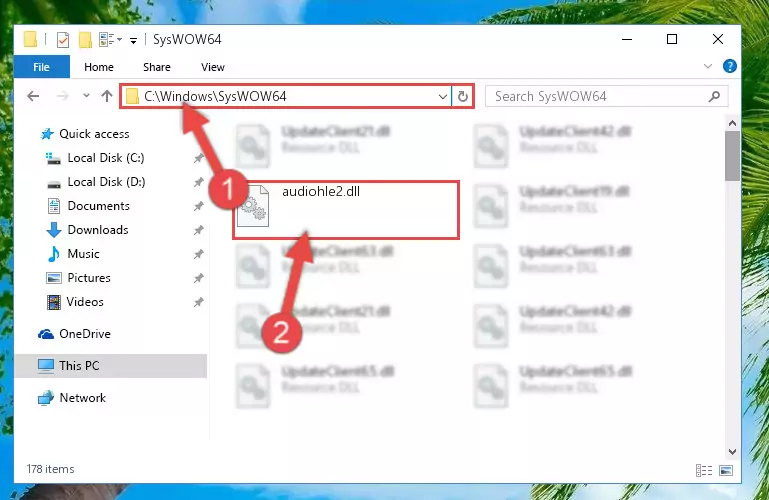Switch to Details view via the status bar icon
This screenshot has width=769, height=500.
click(x=704, y=471)
